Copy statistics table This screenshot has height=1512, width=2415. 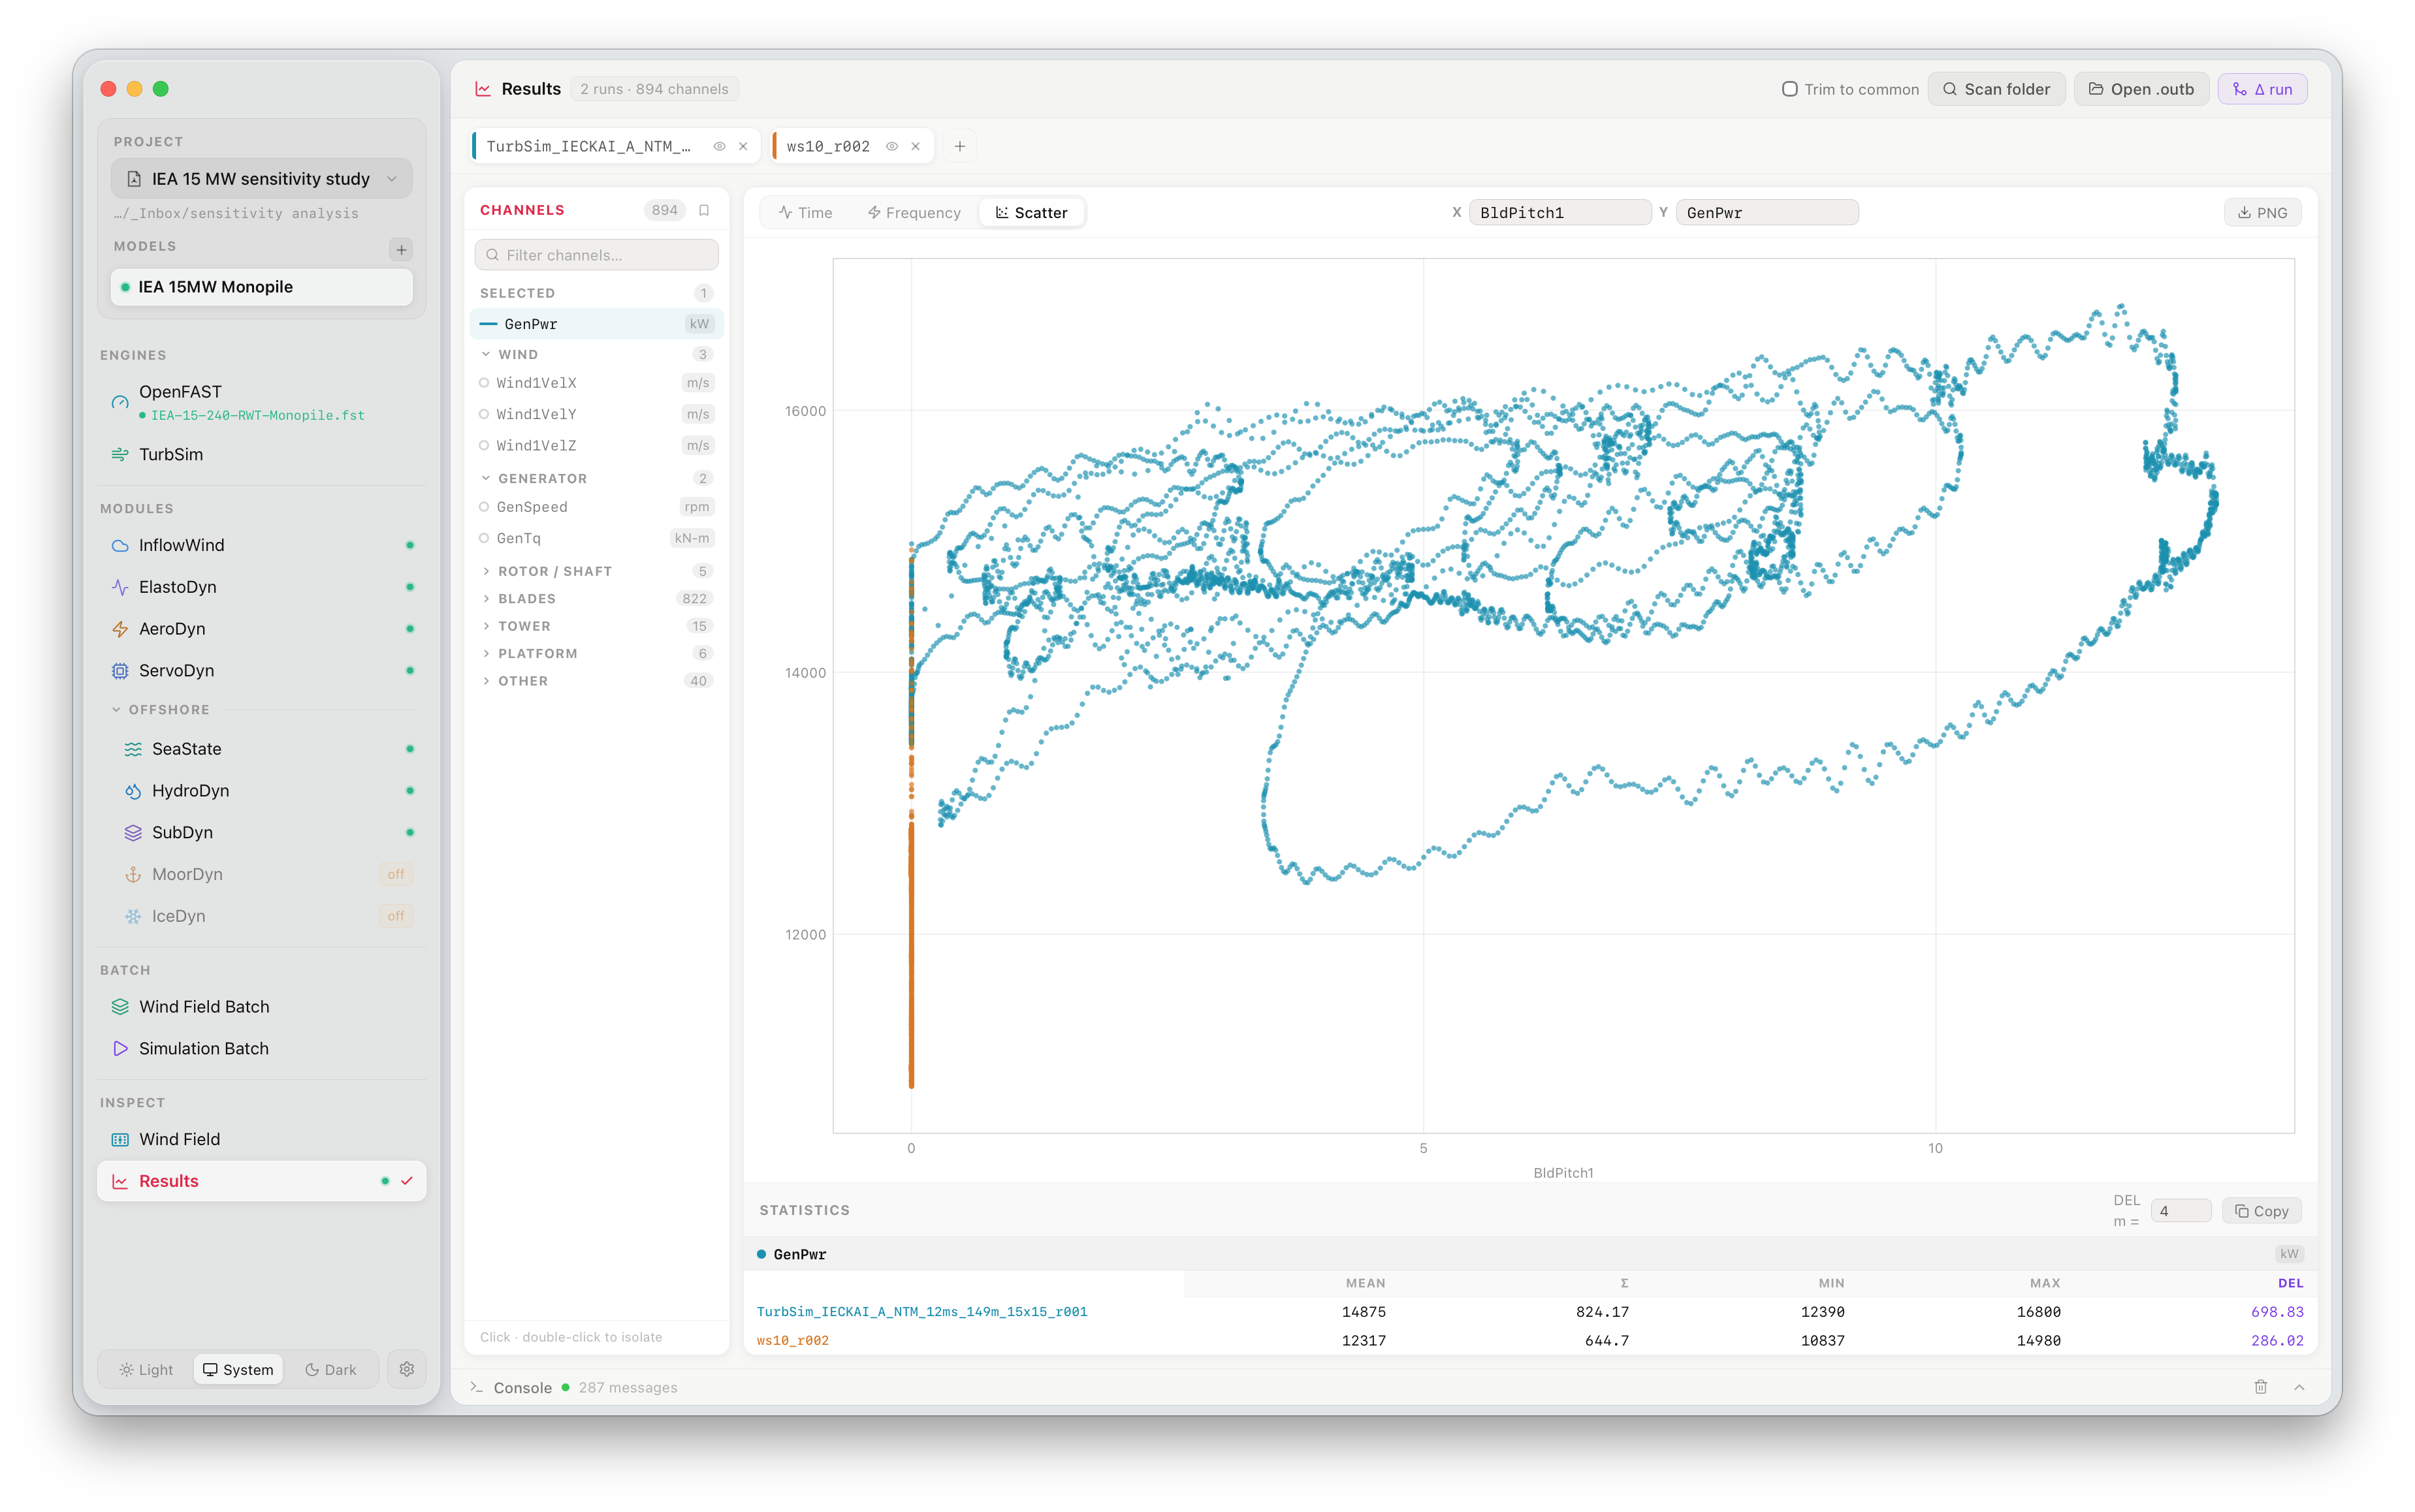2262,1211
